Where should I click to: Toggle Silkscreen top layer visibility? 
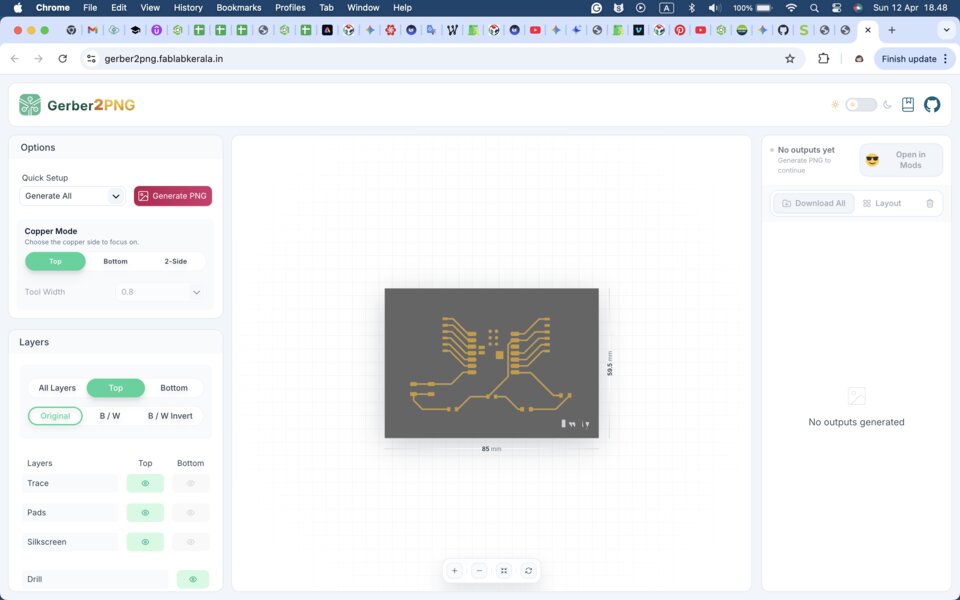point(145,542)
